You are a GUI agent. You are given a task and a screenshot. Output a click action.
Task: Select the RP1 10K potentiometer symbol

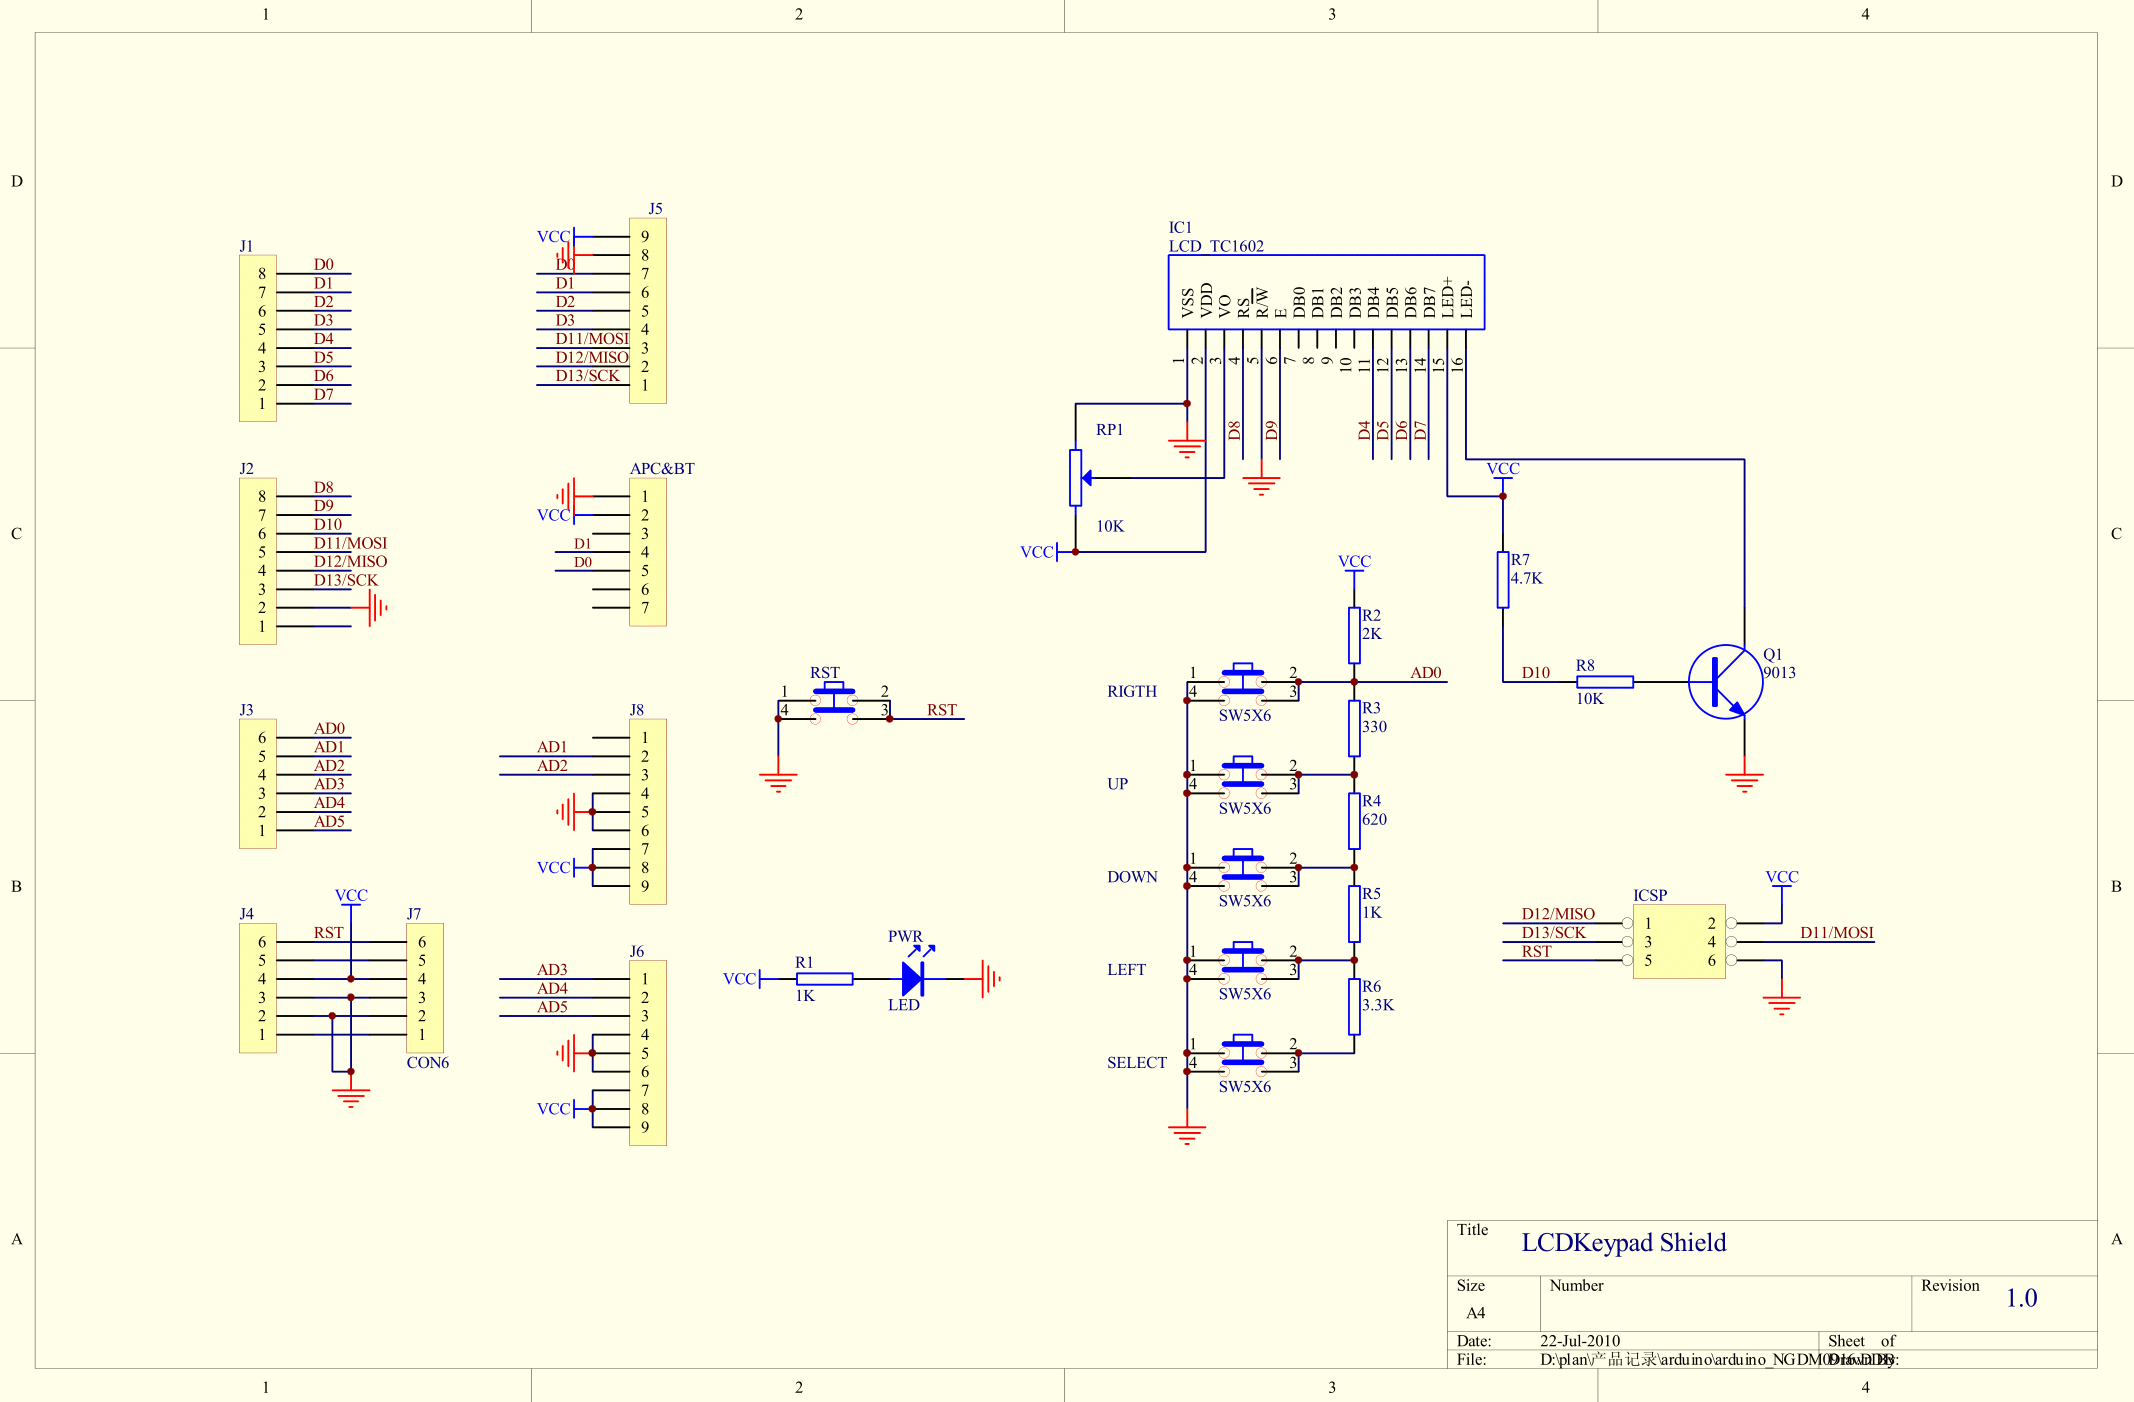1075,478
